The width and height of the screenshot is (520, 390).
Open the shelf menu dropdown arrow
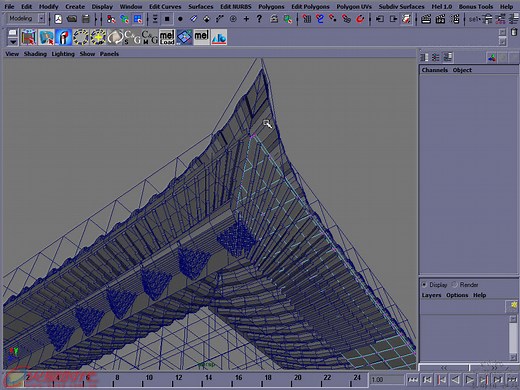(12, 42)
